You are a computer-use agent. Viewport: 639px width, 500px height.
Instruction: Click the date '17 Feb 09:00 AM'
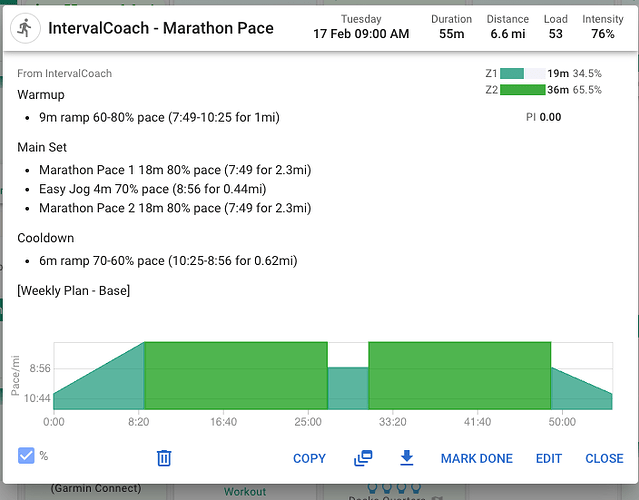point(361,34)
